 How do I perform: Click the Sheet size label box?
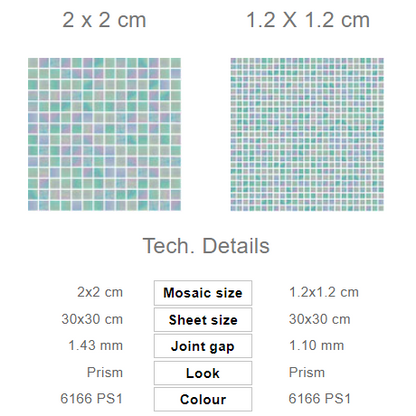tap(203, 320)
